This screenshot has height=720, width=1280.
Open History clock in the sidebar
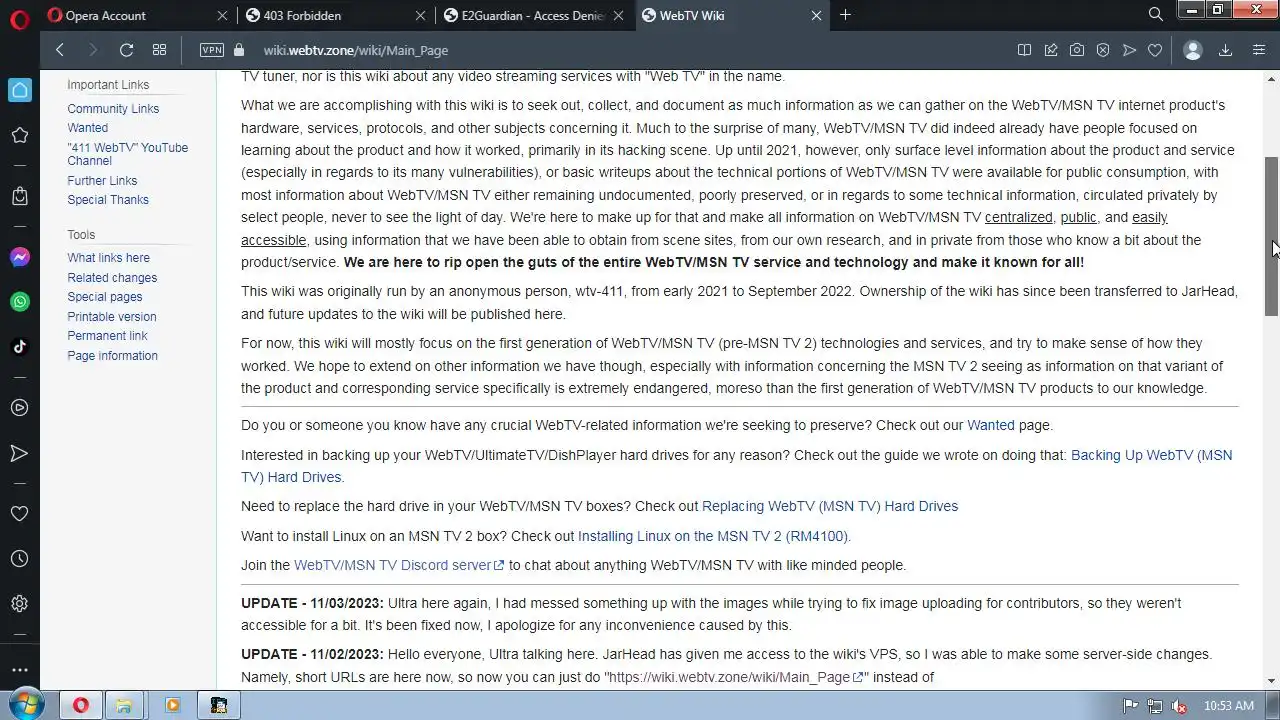point(19,559)
